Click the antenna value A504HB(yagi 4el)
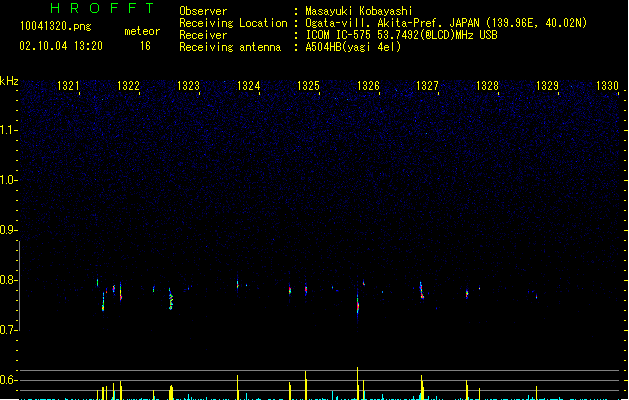629x400 pixels. 353,47
